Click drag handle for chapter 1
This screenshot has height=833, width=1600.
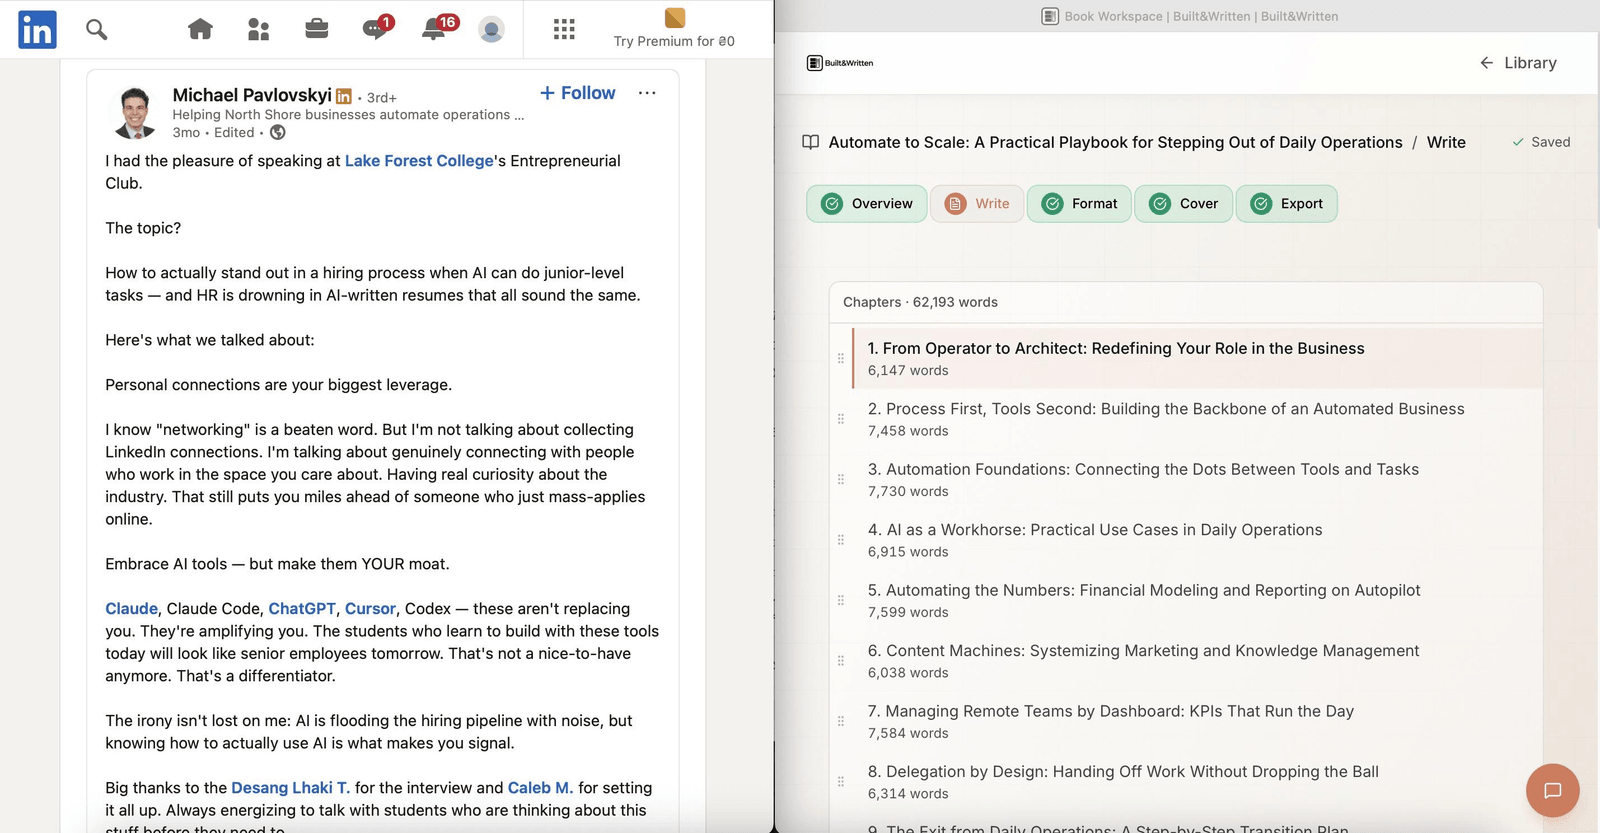pos(840,358)
